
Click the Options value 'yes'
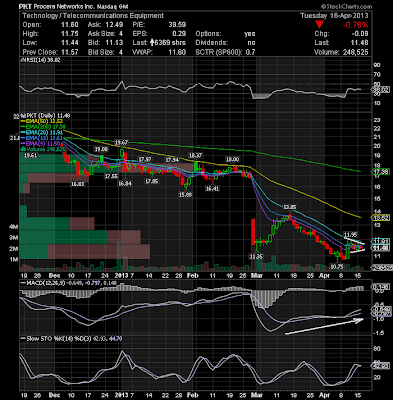[249, 34]
